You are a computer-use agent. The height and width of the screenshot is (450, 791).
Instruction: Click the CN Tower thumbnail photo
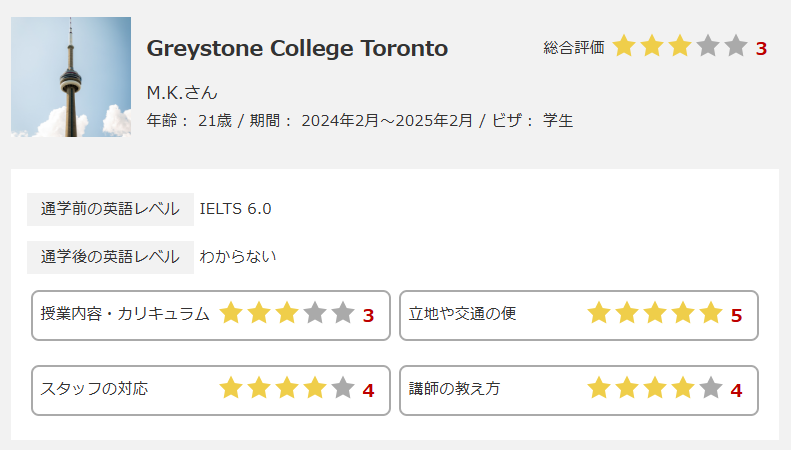(71, 77)
